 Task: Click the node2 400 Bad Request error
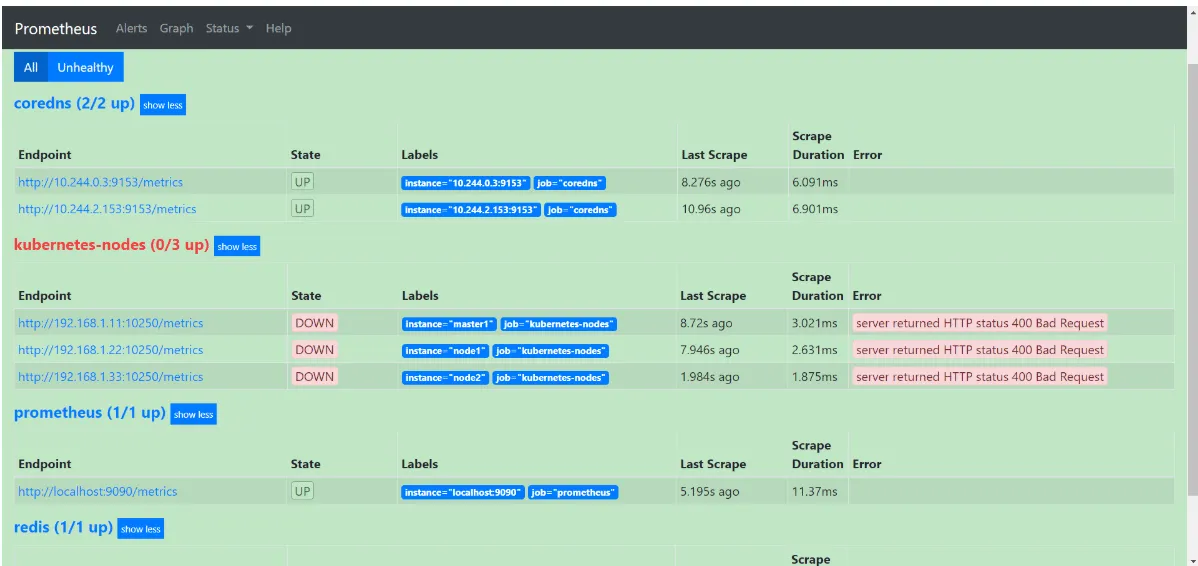click(x=980, y=377)
